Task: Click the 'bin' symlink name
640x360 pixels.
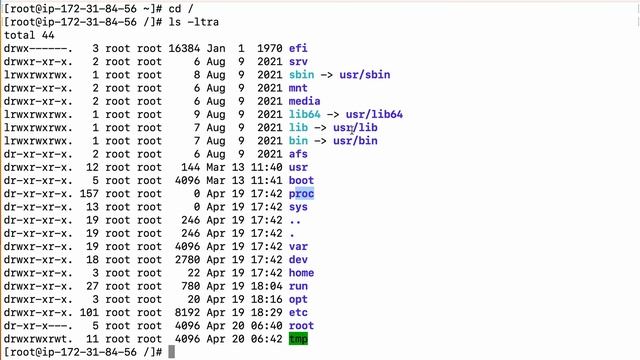Action: point(298,141)
